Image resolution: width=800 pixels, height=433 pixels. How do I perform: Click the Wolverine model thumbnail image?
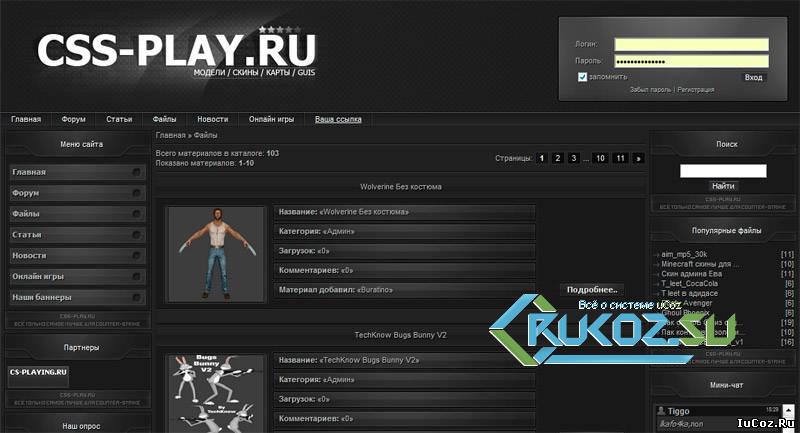click(x=216, y=253)
